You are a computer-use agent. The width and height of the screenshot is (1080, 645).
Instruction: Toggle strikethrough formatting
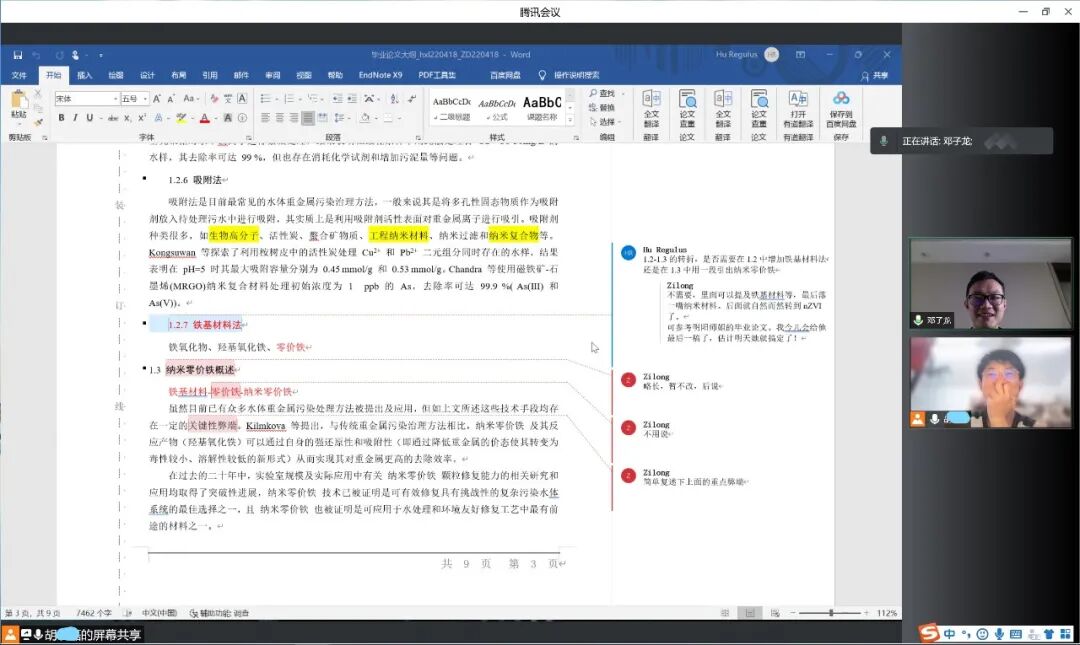[112, 118]
